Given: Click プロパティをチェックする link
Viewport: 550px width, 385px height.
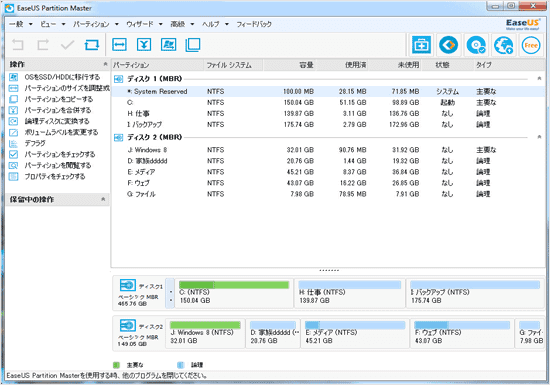Looking at the screenshot, I should [x=55, y=176].
